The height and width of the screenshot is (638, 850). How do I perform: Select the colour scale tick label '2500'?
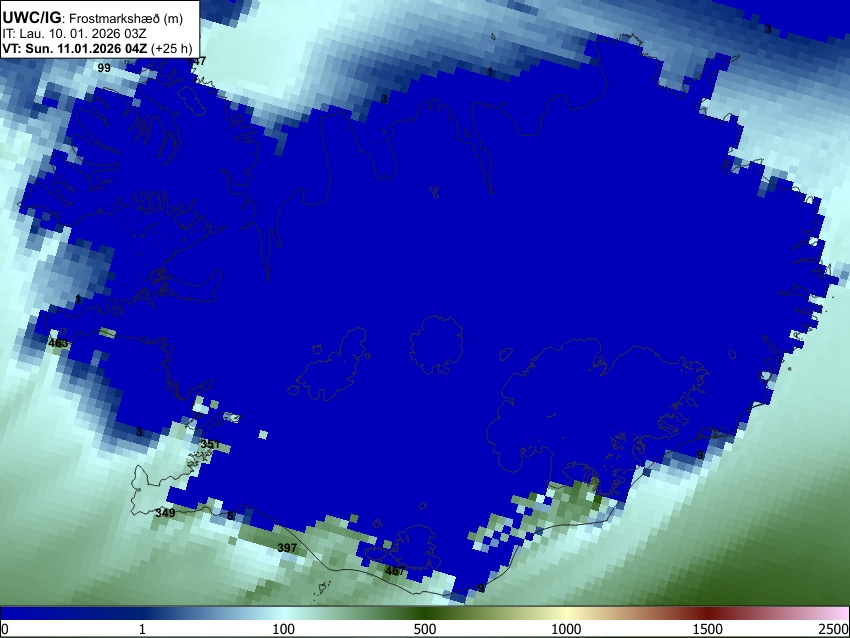pos(834,629)
